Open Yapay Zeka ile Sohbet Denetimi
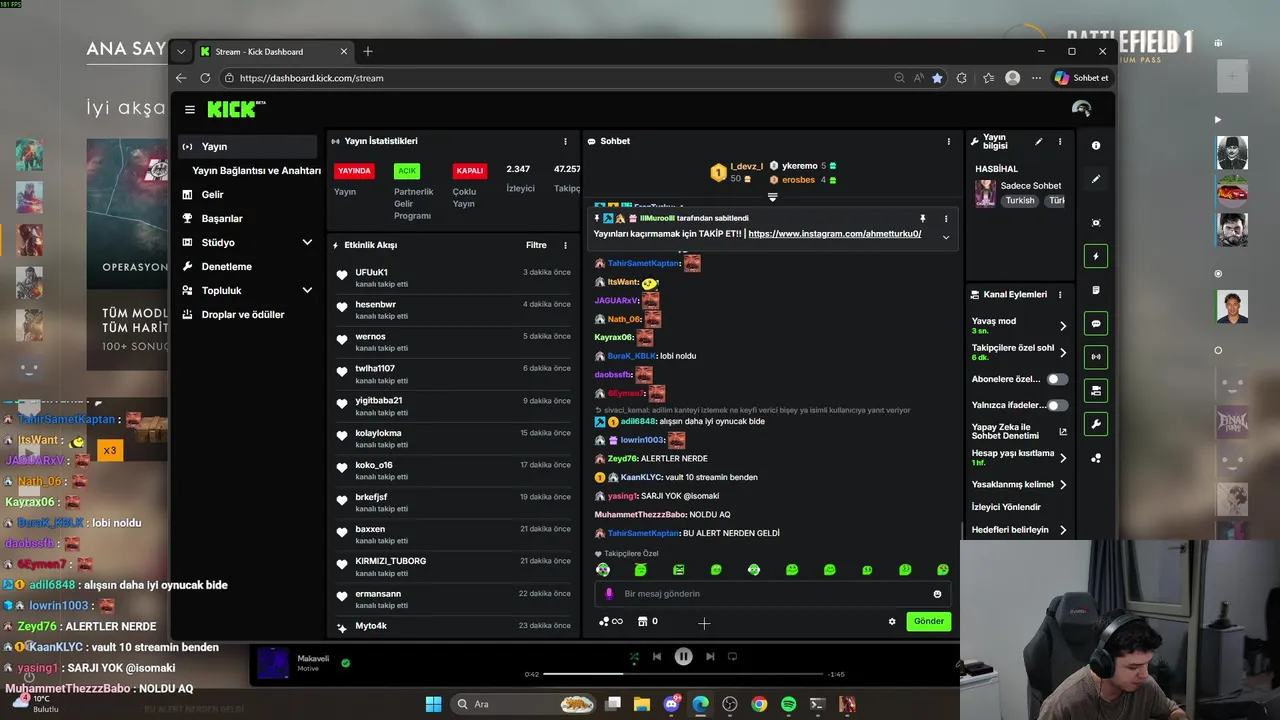Image resolution: width=1280 pixels, height=720 pixels. tap(1019, 431)
